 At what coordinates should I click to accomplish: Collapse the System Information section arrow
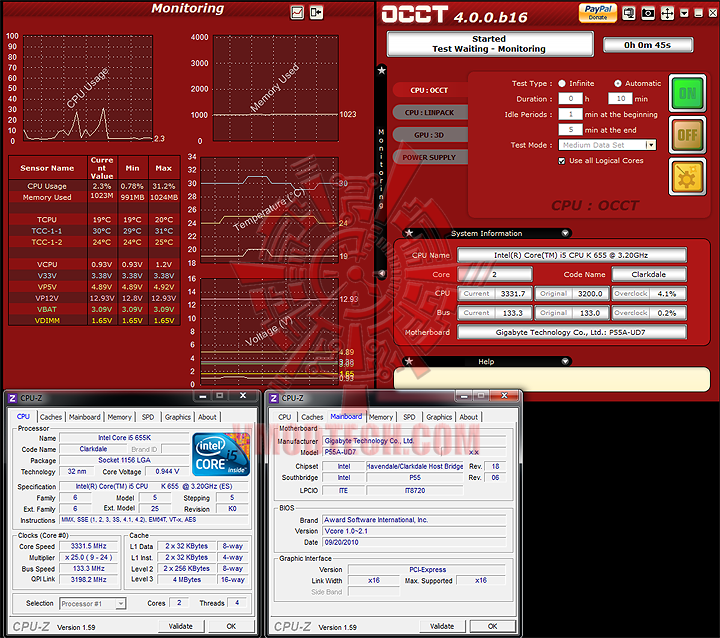coord(565,233)
